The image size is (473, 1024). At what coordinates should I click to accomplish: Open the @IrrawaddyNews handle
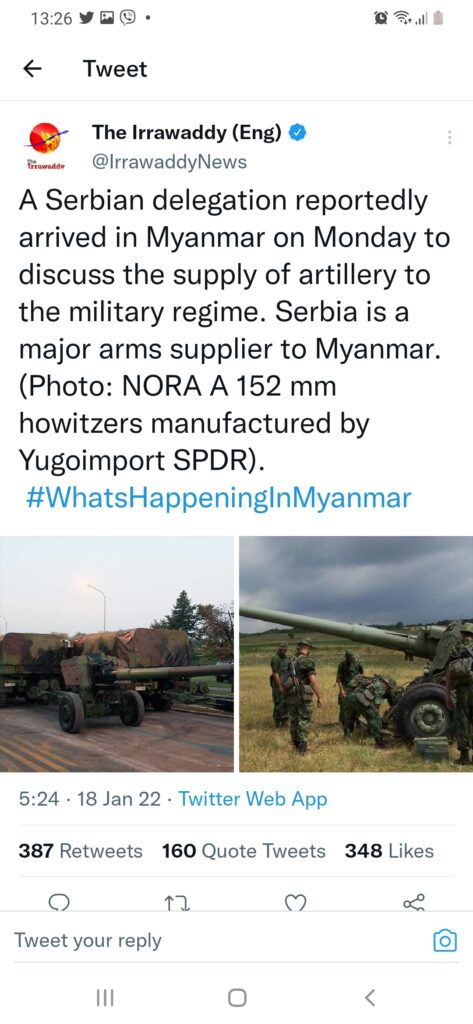[x=169, y=161]
